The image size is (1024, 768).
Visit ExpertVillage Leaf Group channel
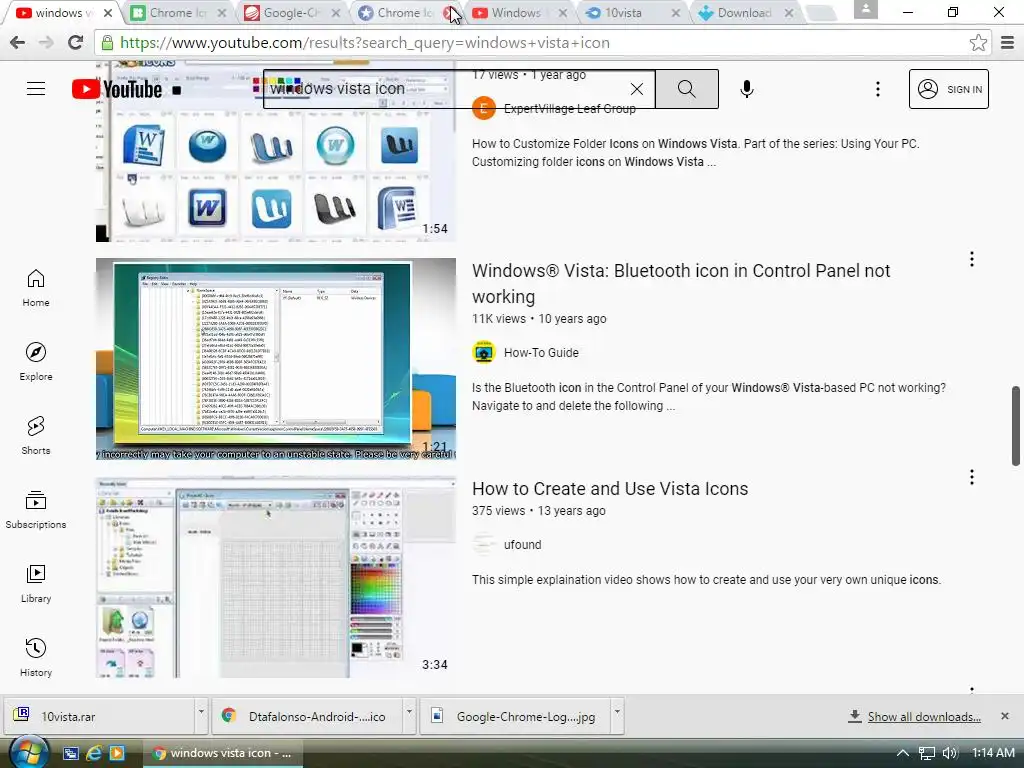point(569,108)
